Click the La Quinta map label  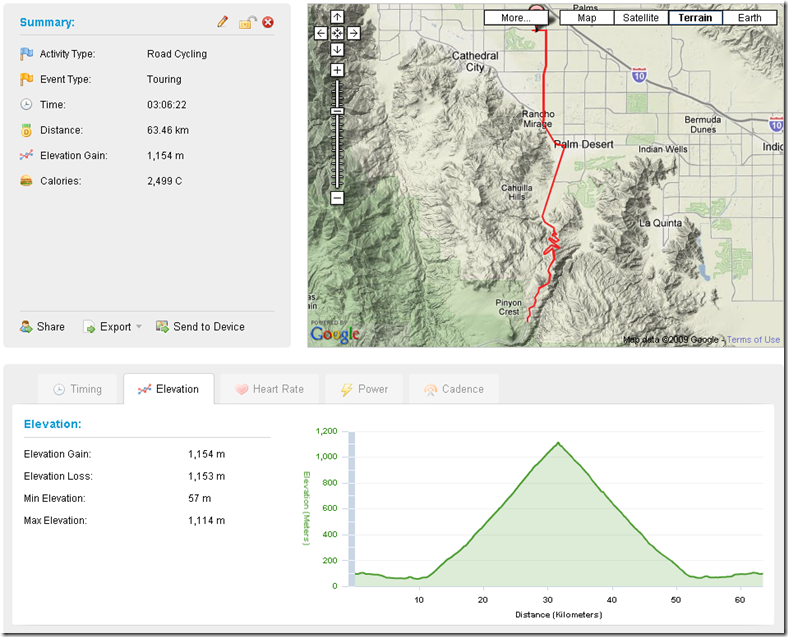pyautogui.click(x=660, y=223)
